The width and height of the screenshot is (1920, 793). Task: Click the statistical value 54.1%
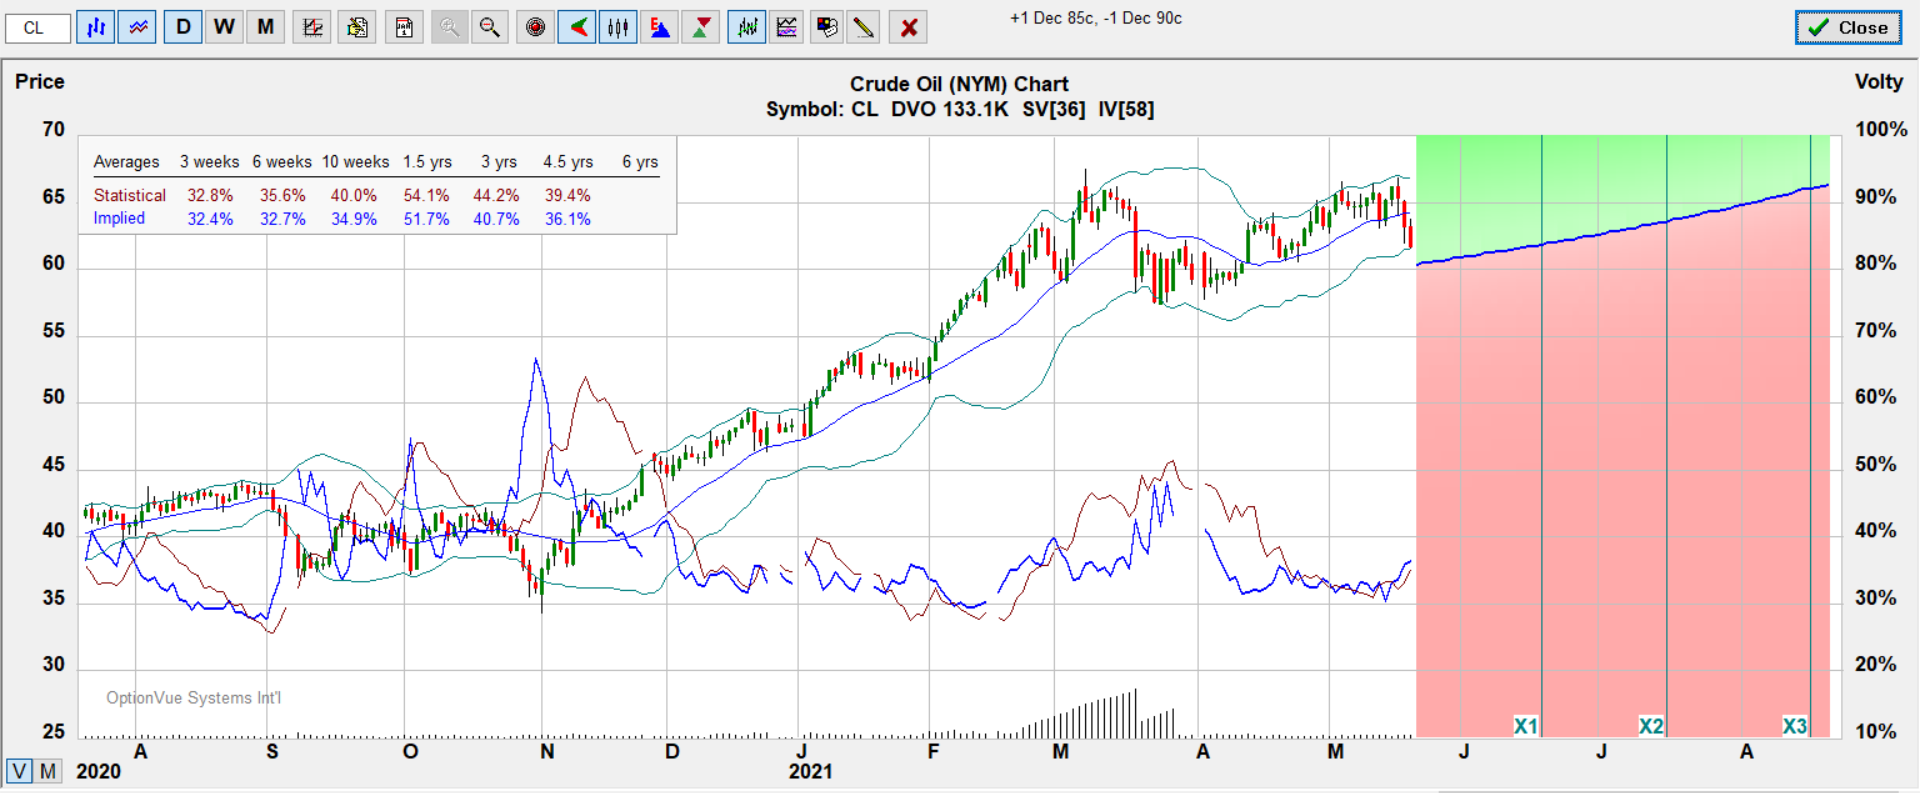426,195
